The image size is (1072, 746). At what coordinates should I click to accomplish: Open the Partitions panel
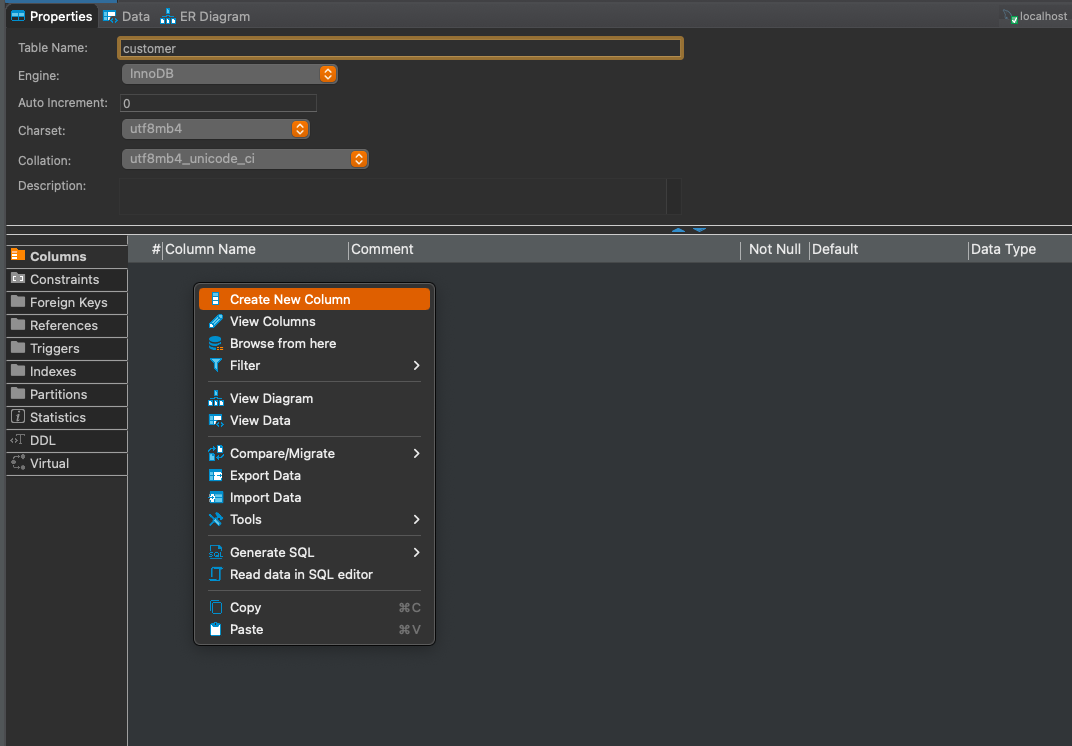[52, 394]
